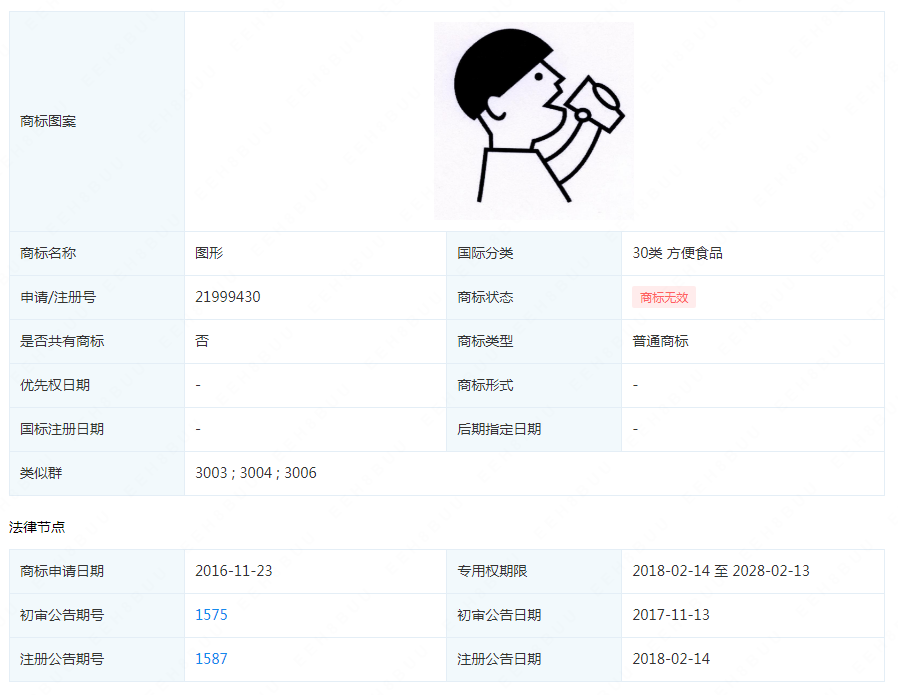Viewport: 898px width, 695px height.
Task: Open registration announcement issue 1587 link
Action: click(211, 659)
